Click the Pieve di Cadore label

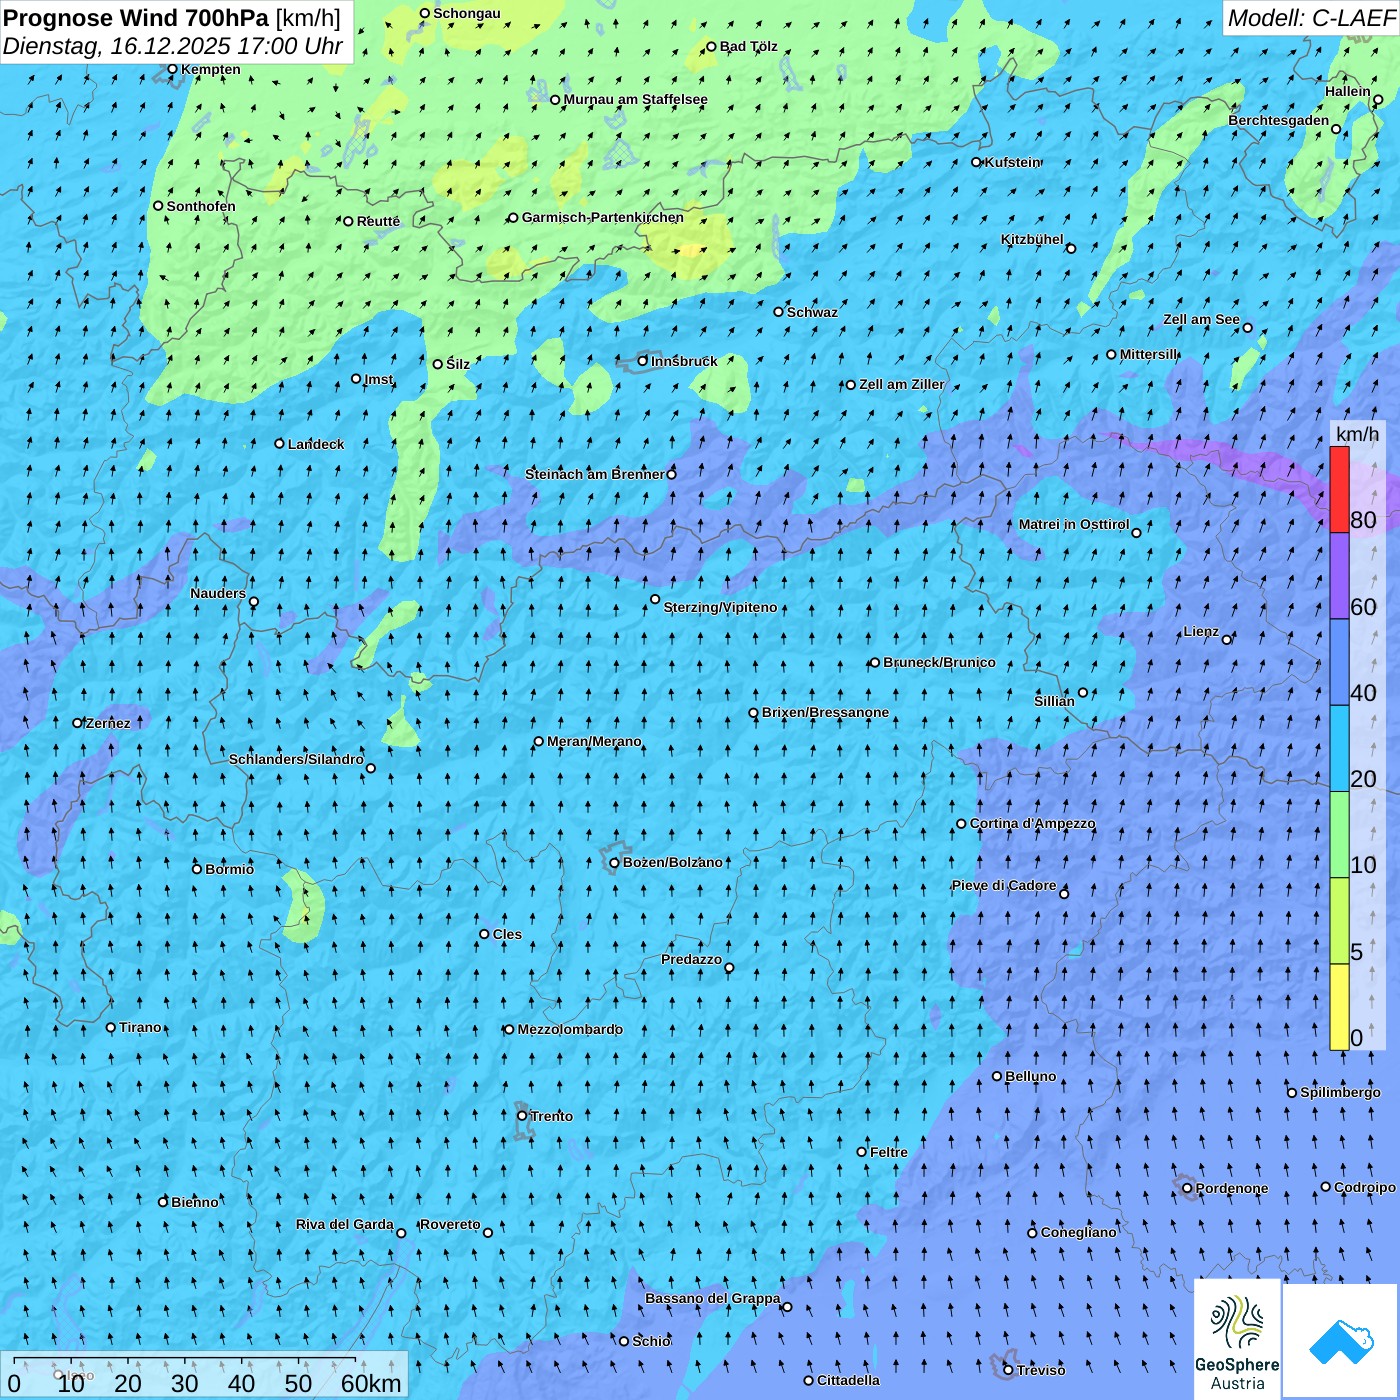(1004, 885)
